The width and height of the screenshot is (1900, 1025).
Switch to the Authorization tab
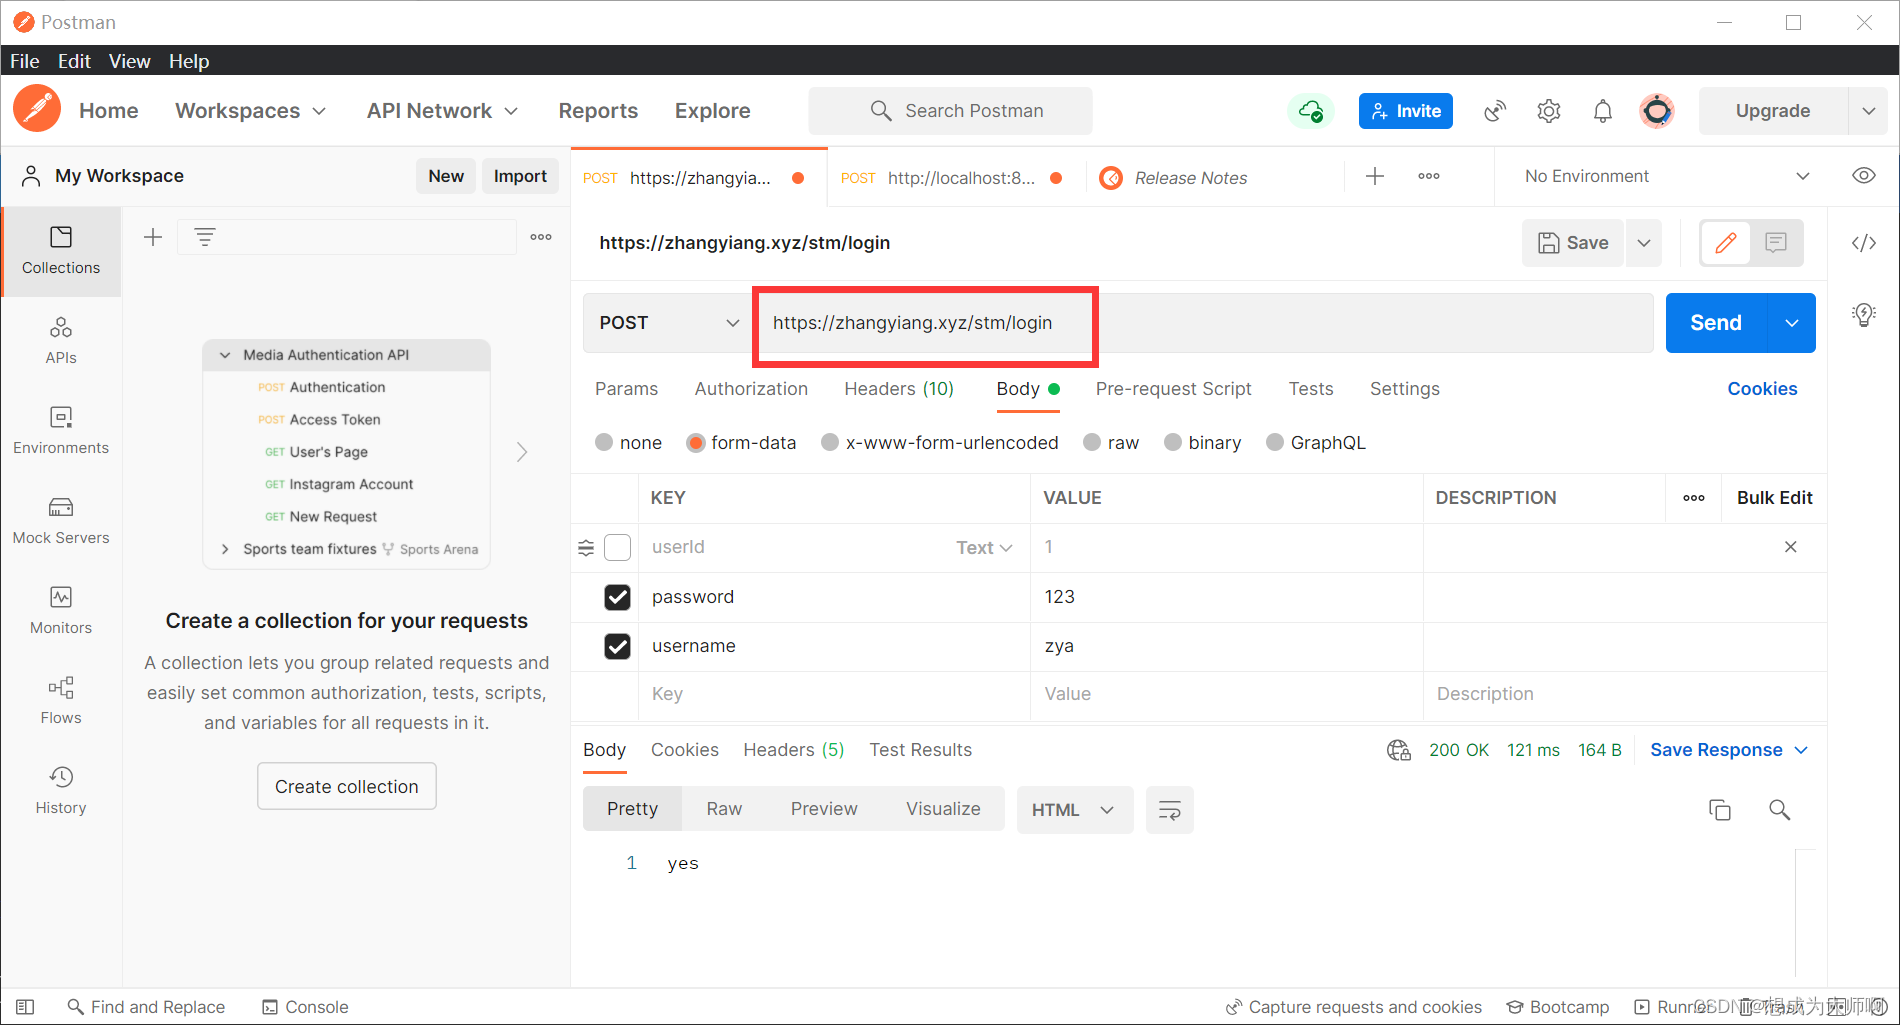click(x=751, y=389)
